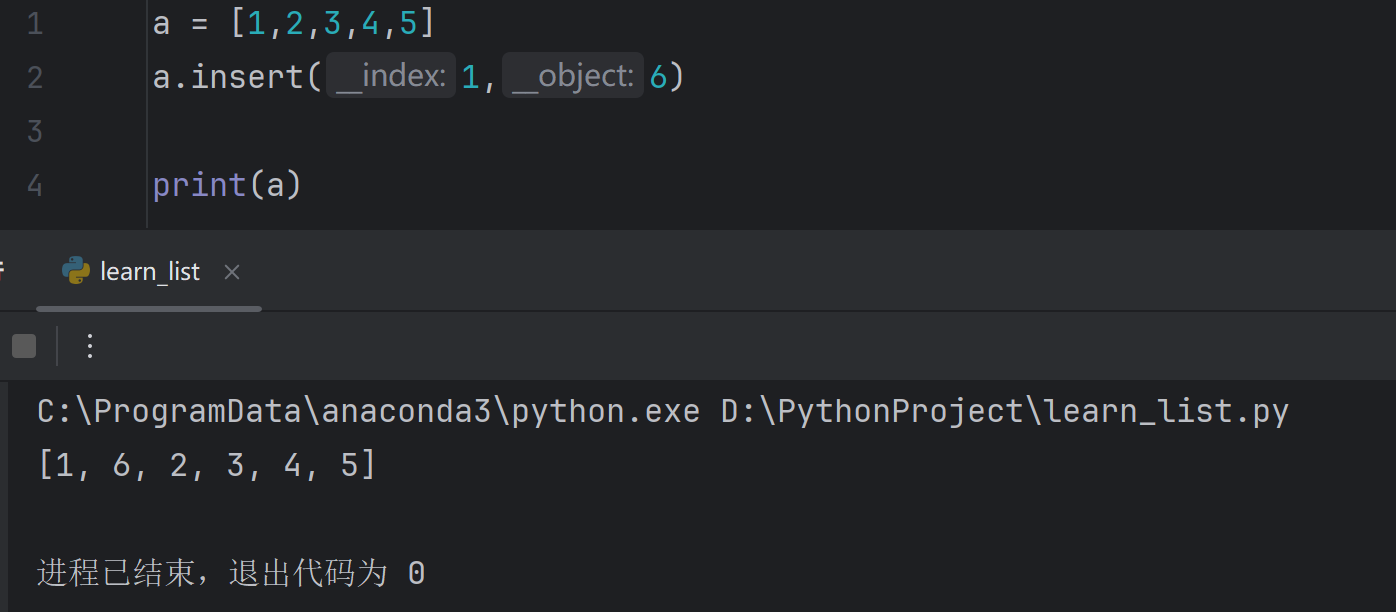Click line number 2 in the gutter
This screenshot has width=1396, height=612.
point(35,77)
